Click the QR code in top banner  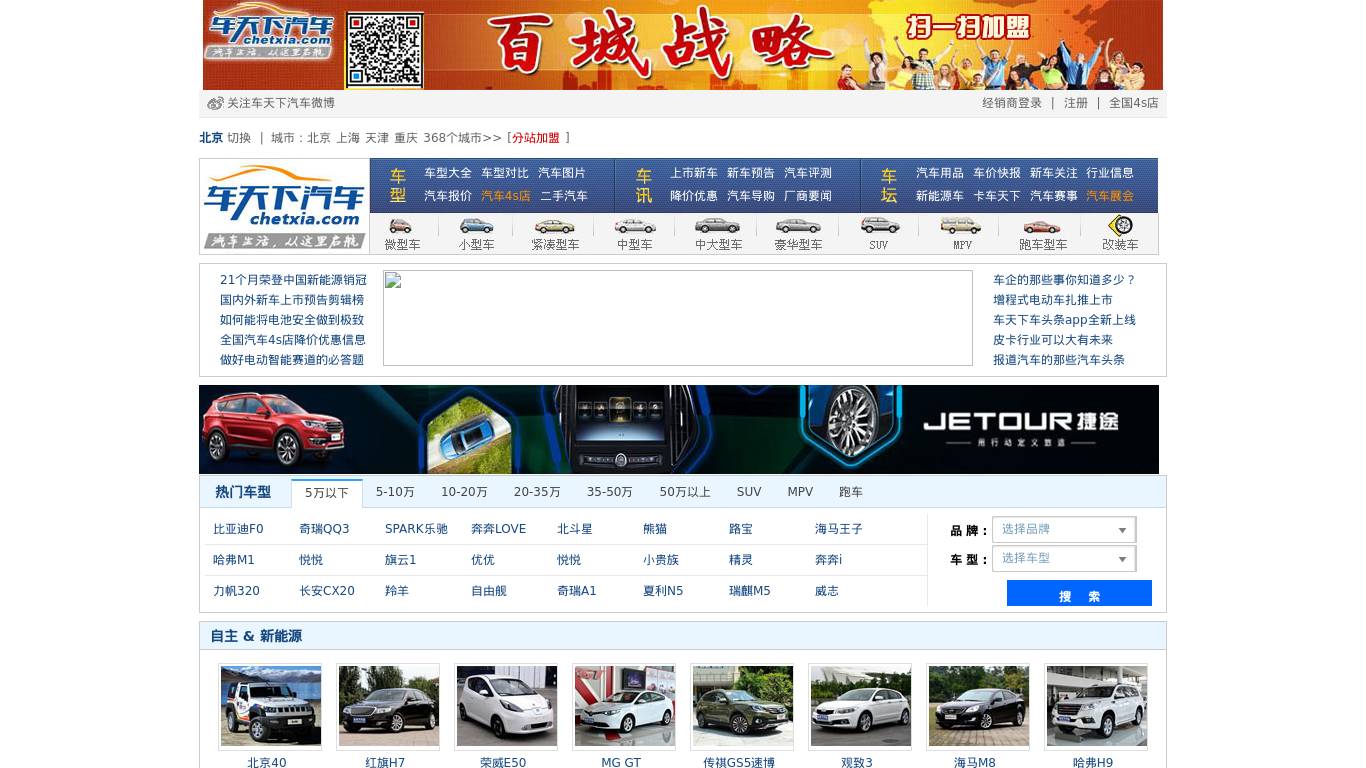coord(385,50)
